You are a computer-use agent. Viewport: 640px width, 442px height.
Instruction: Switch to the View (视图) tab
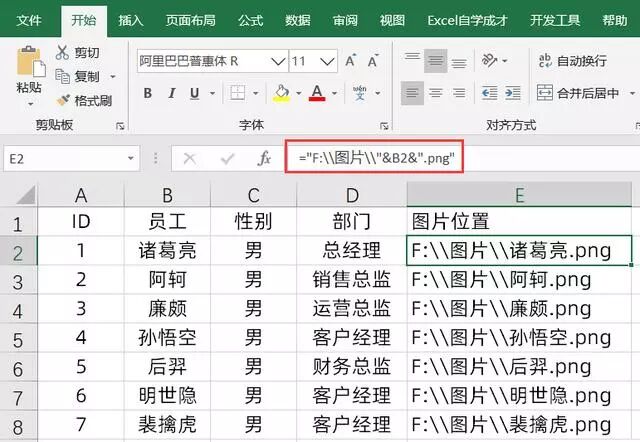392,20
